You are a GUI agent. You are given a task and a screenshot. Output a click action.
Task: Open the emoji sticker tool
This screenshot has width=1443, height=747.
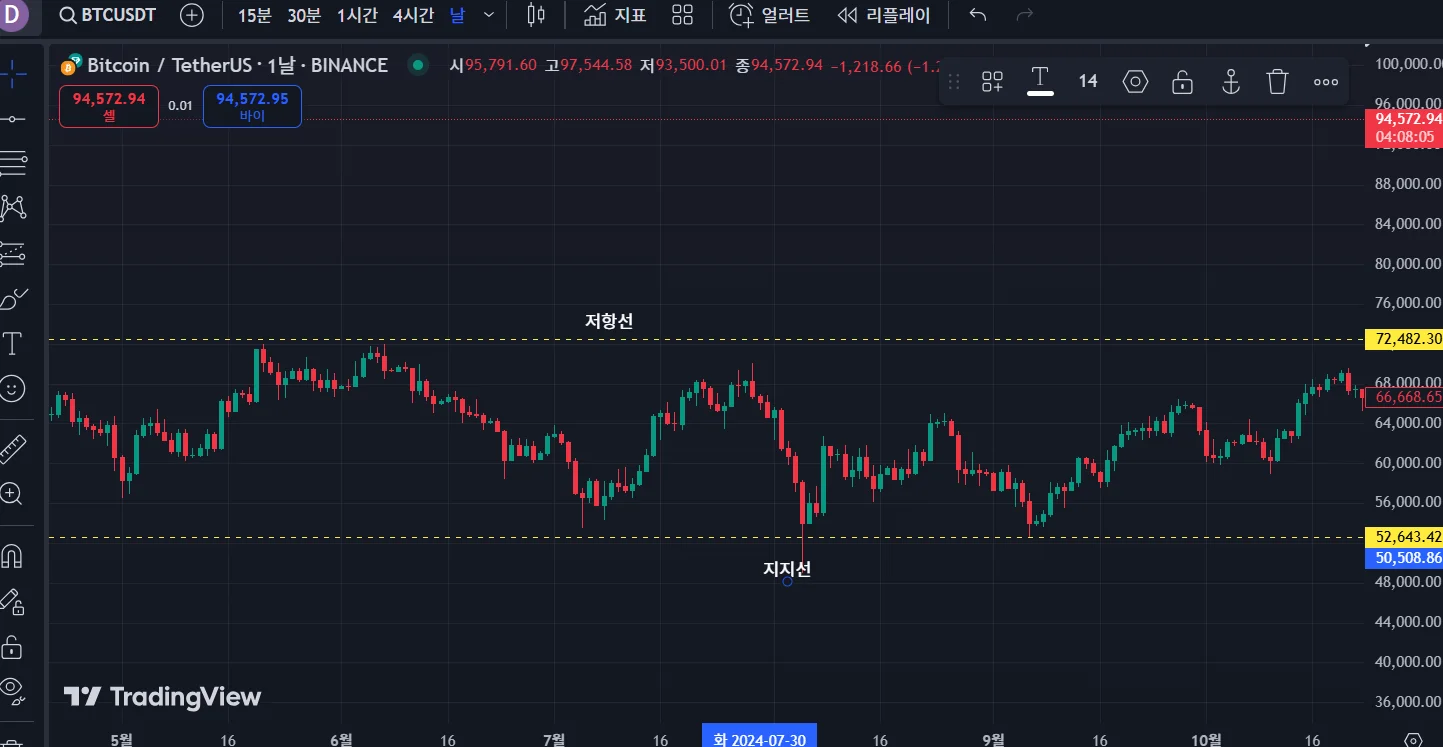pyautogui.click(x=14, y=389)
